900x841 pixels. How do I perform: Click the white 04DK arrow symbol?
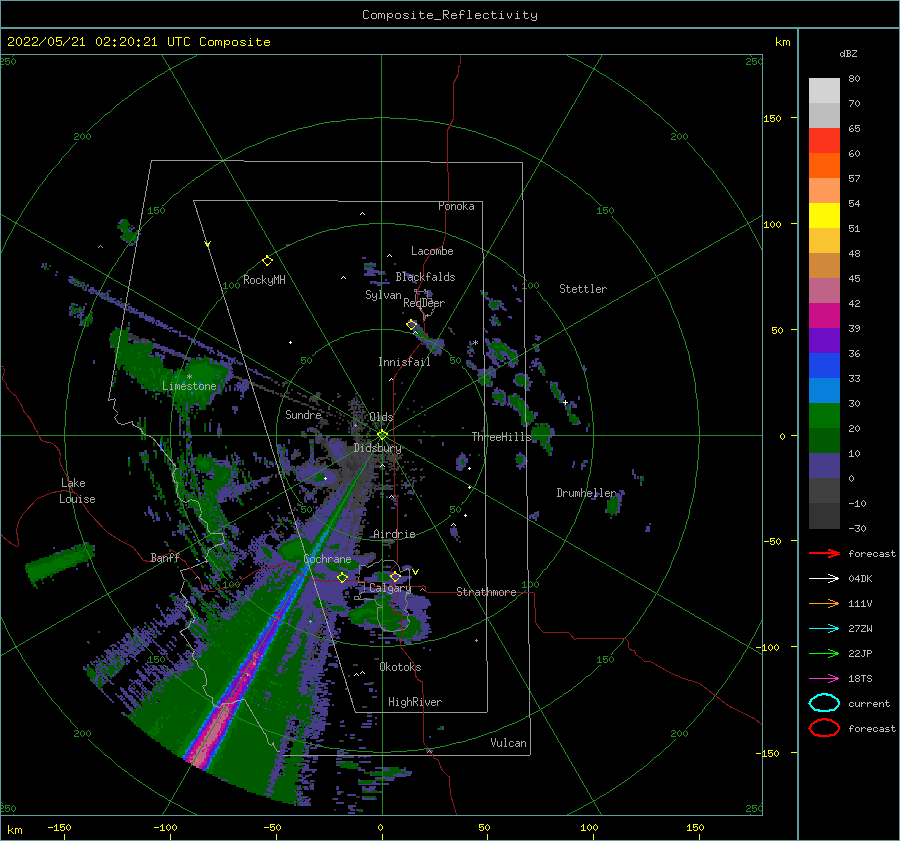[x=824, y=578]
